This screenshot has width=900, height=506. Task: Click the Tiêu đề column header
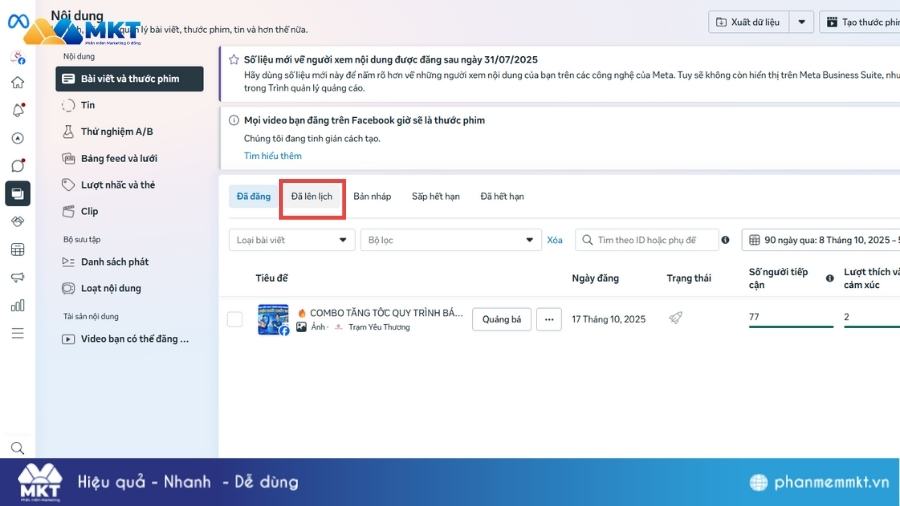(x=271, y=278)
